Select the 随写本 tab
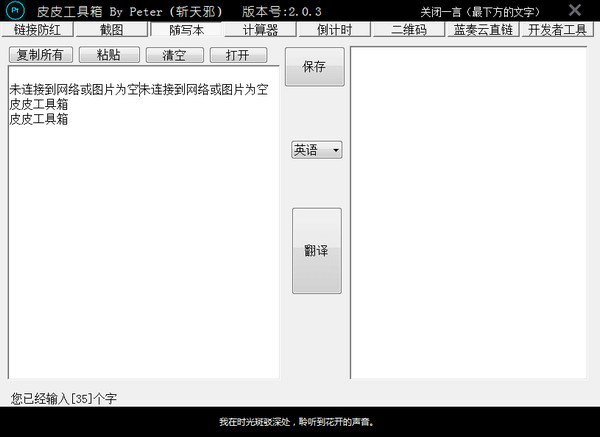The image size is (600, 437). pyautogui.click(x=186, y=30)
